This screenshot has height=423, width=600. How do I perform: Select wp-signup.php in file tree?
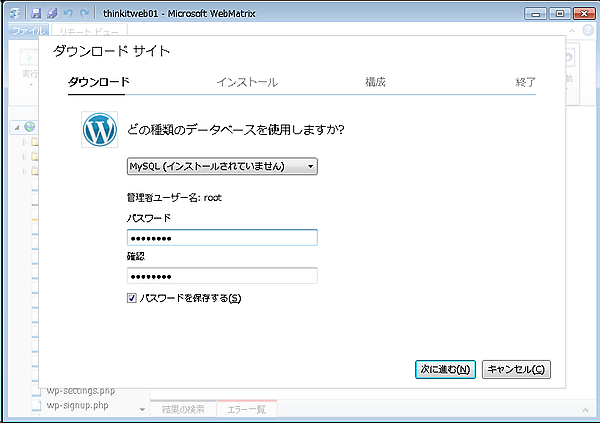pos(77,405)
